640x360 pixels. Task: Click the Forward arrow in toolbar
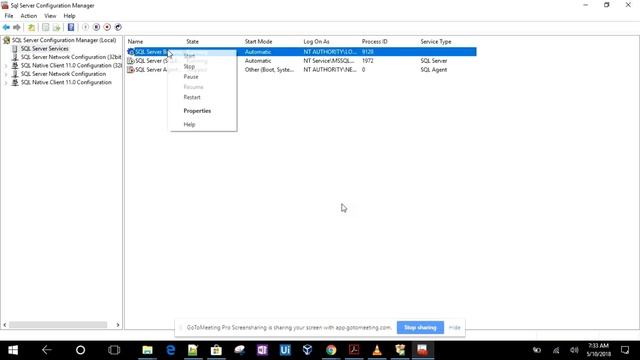tap(17, 27)
